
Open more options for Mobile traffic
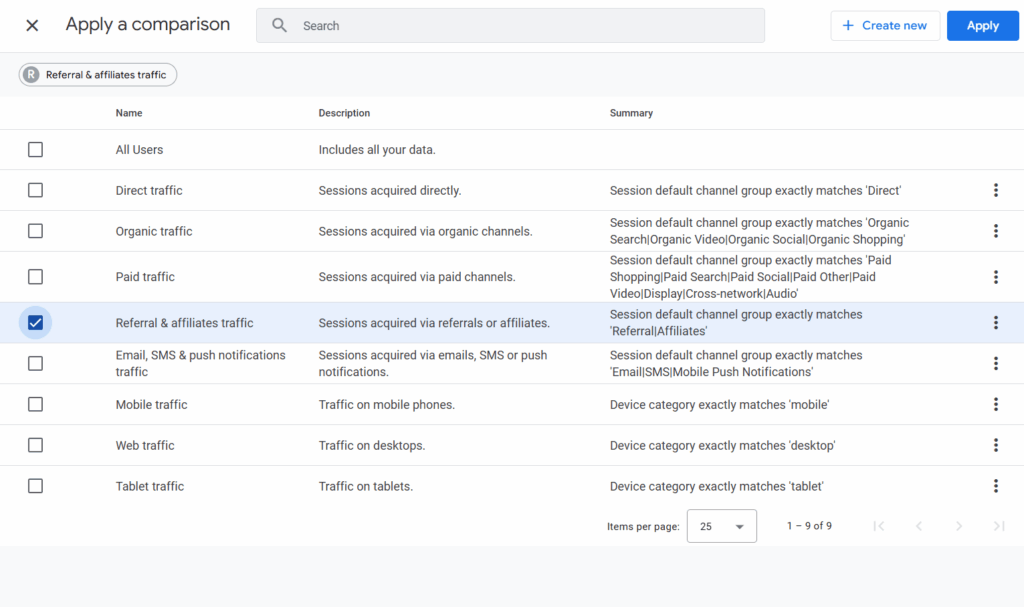coord(995,404)
